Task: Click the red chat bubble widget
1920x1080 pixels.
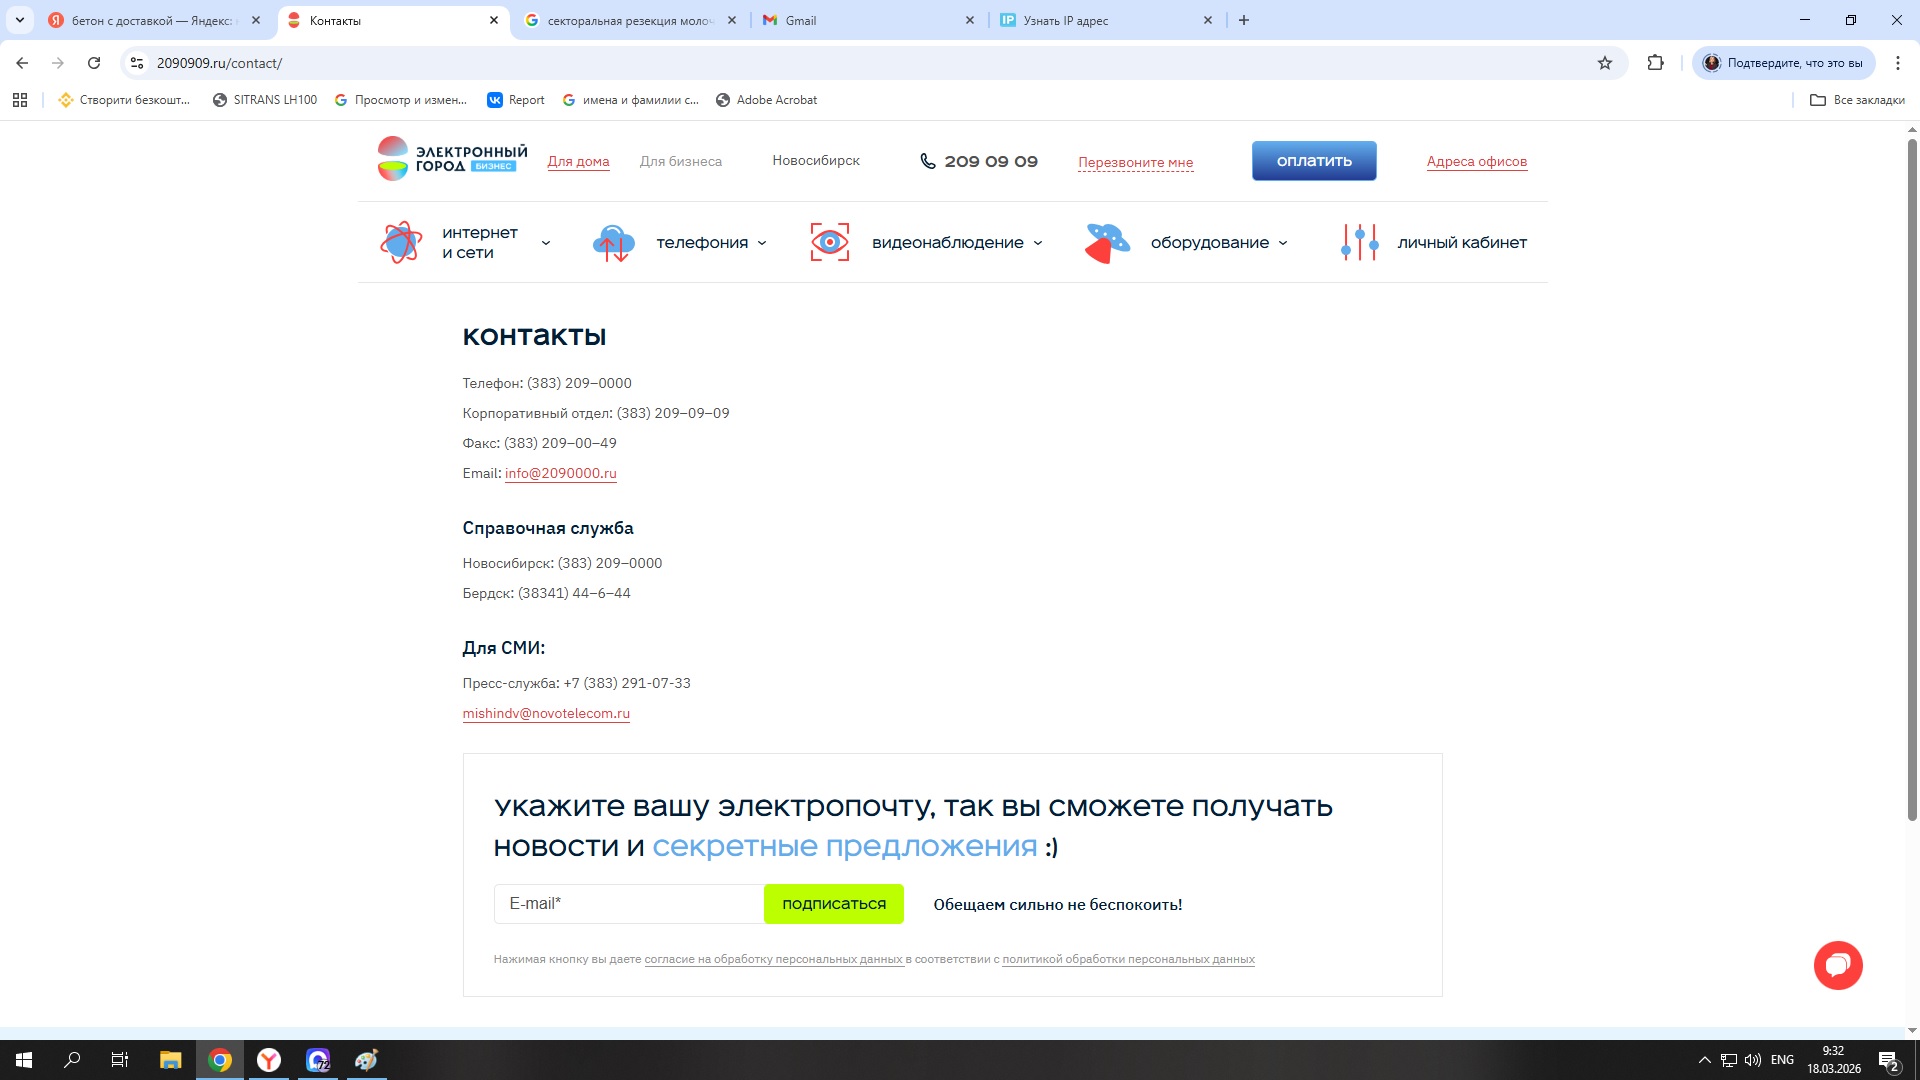Action: point(1838,965)
